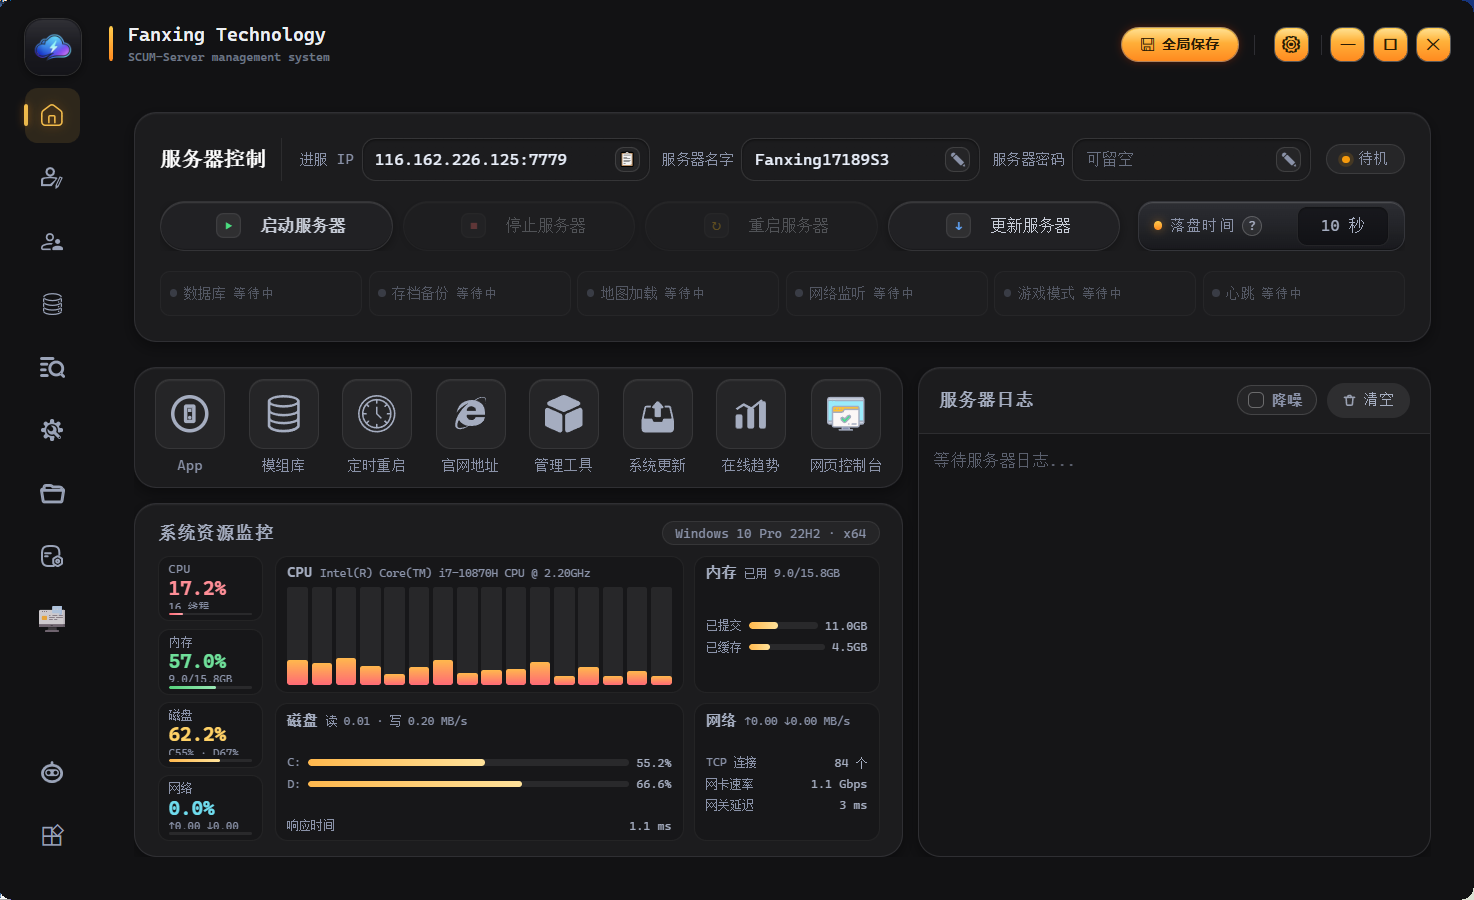Launch the App shortcut icon

pyautogui.click(x=190, y=414)
